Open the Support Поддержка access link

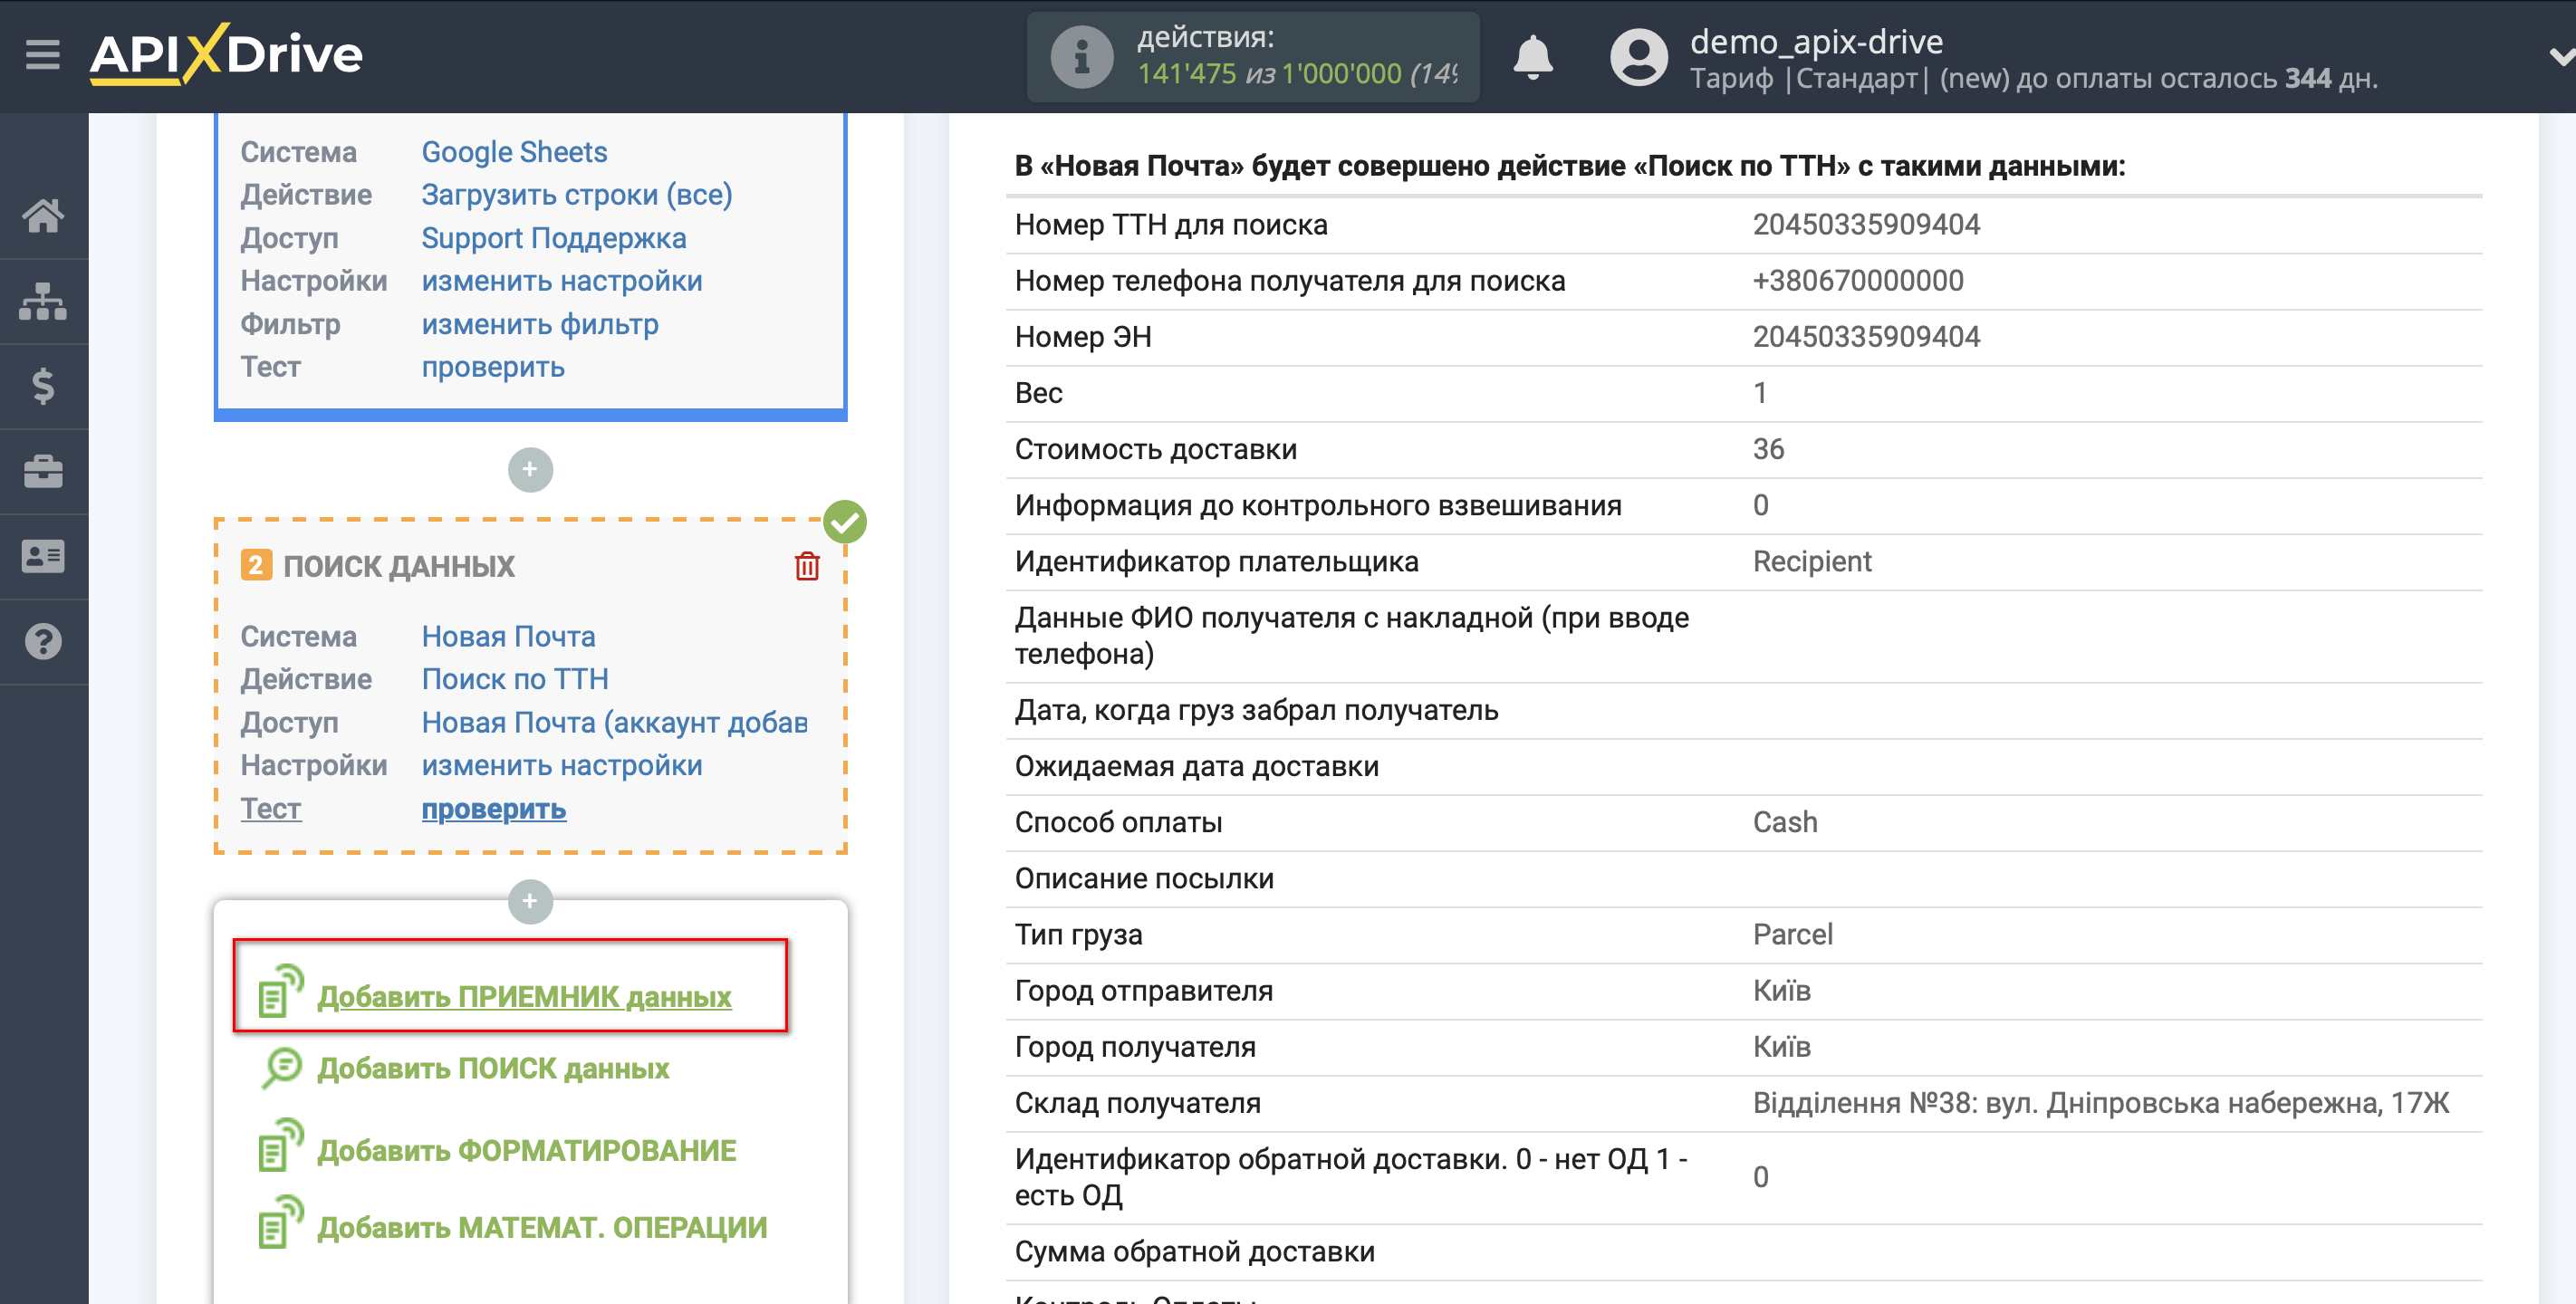553,238
